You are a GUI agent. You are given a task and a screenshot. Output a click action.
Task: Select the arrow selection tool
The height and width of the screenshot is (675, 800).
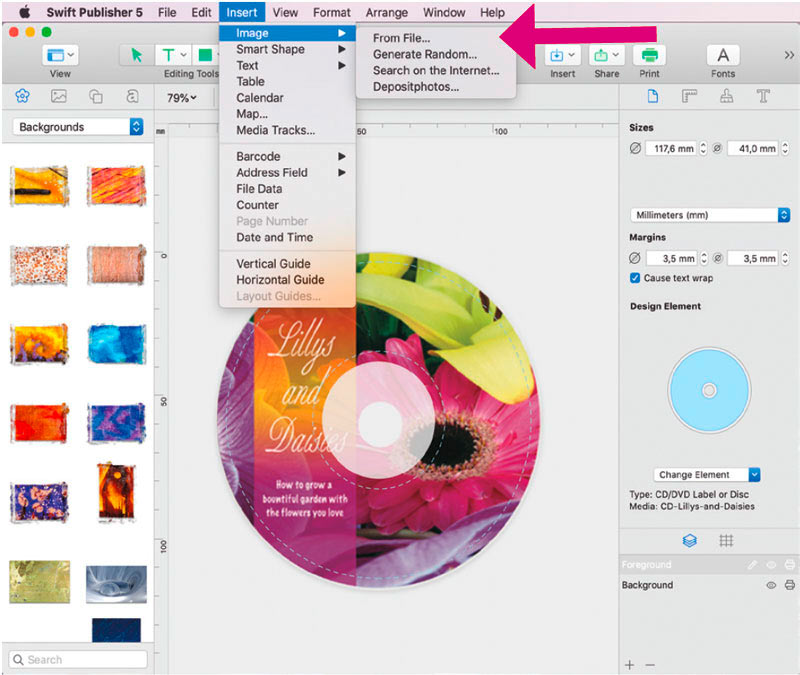pos(136,55)
